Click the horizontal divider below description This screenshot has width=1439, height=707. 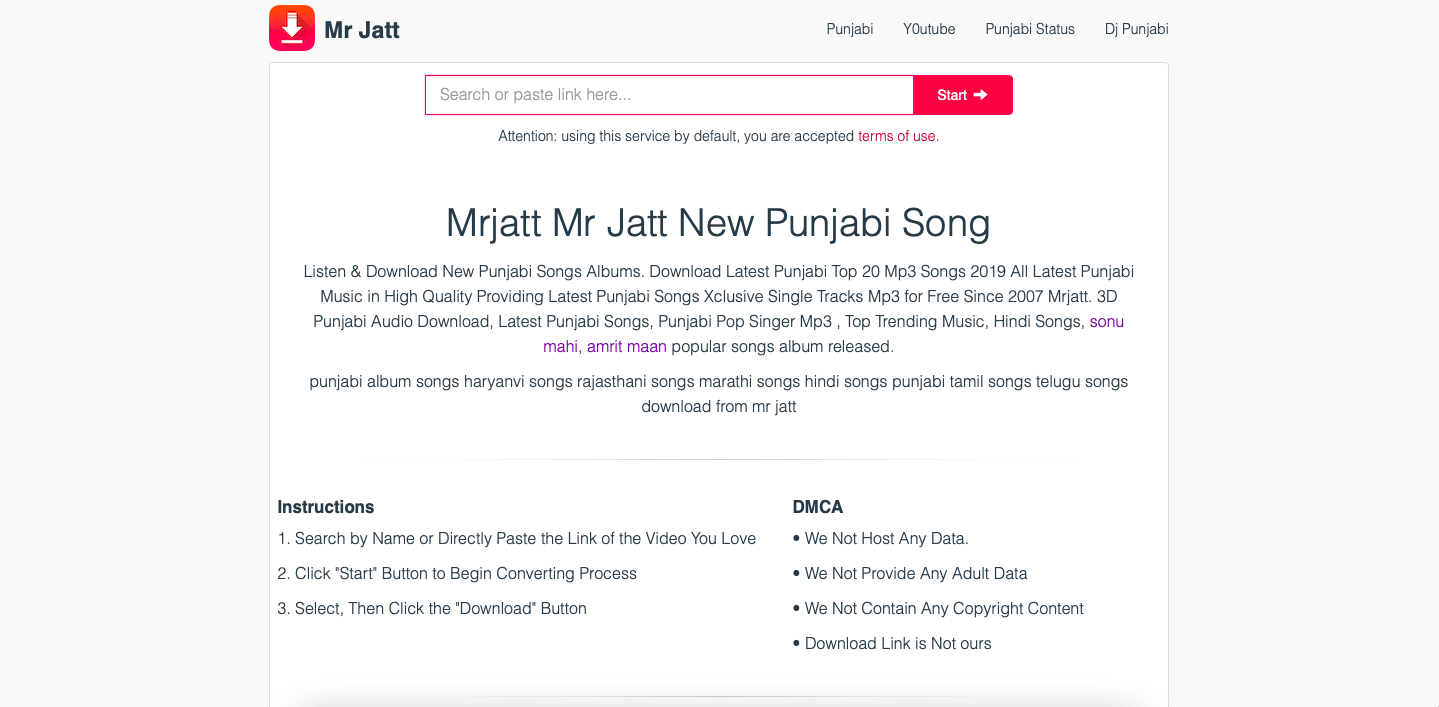(718, 461)
